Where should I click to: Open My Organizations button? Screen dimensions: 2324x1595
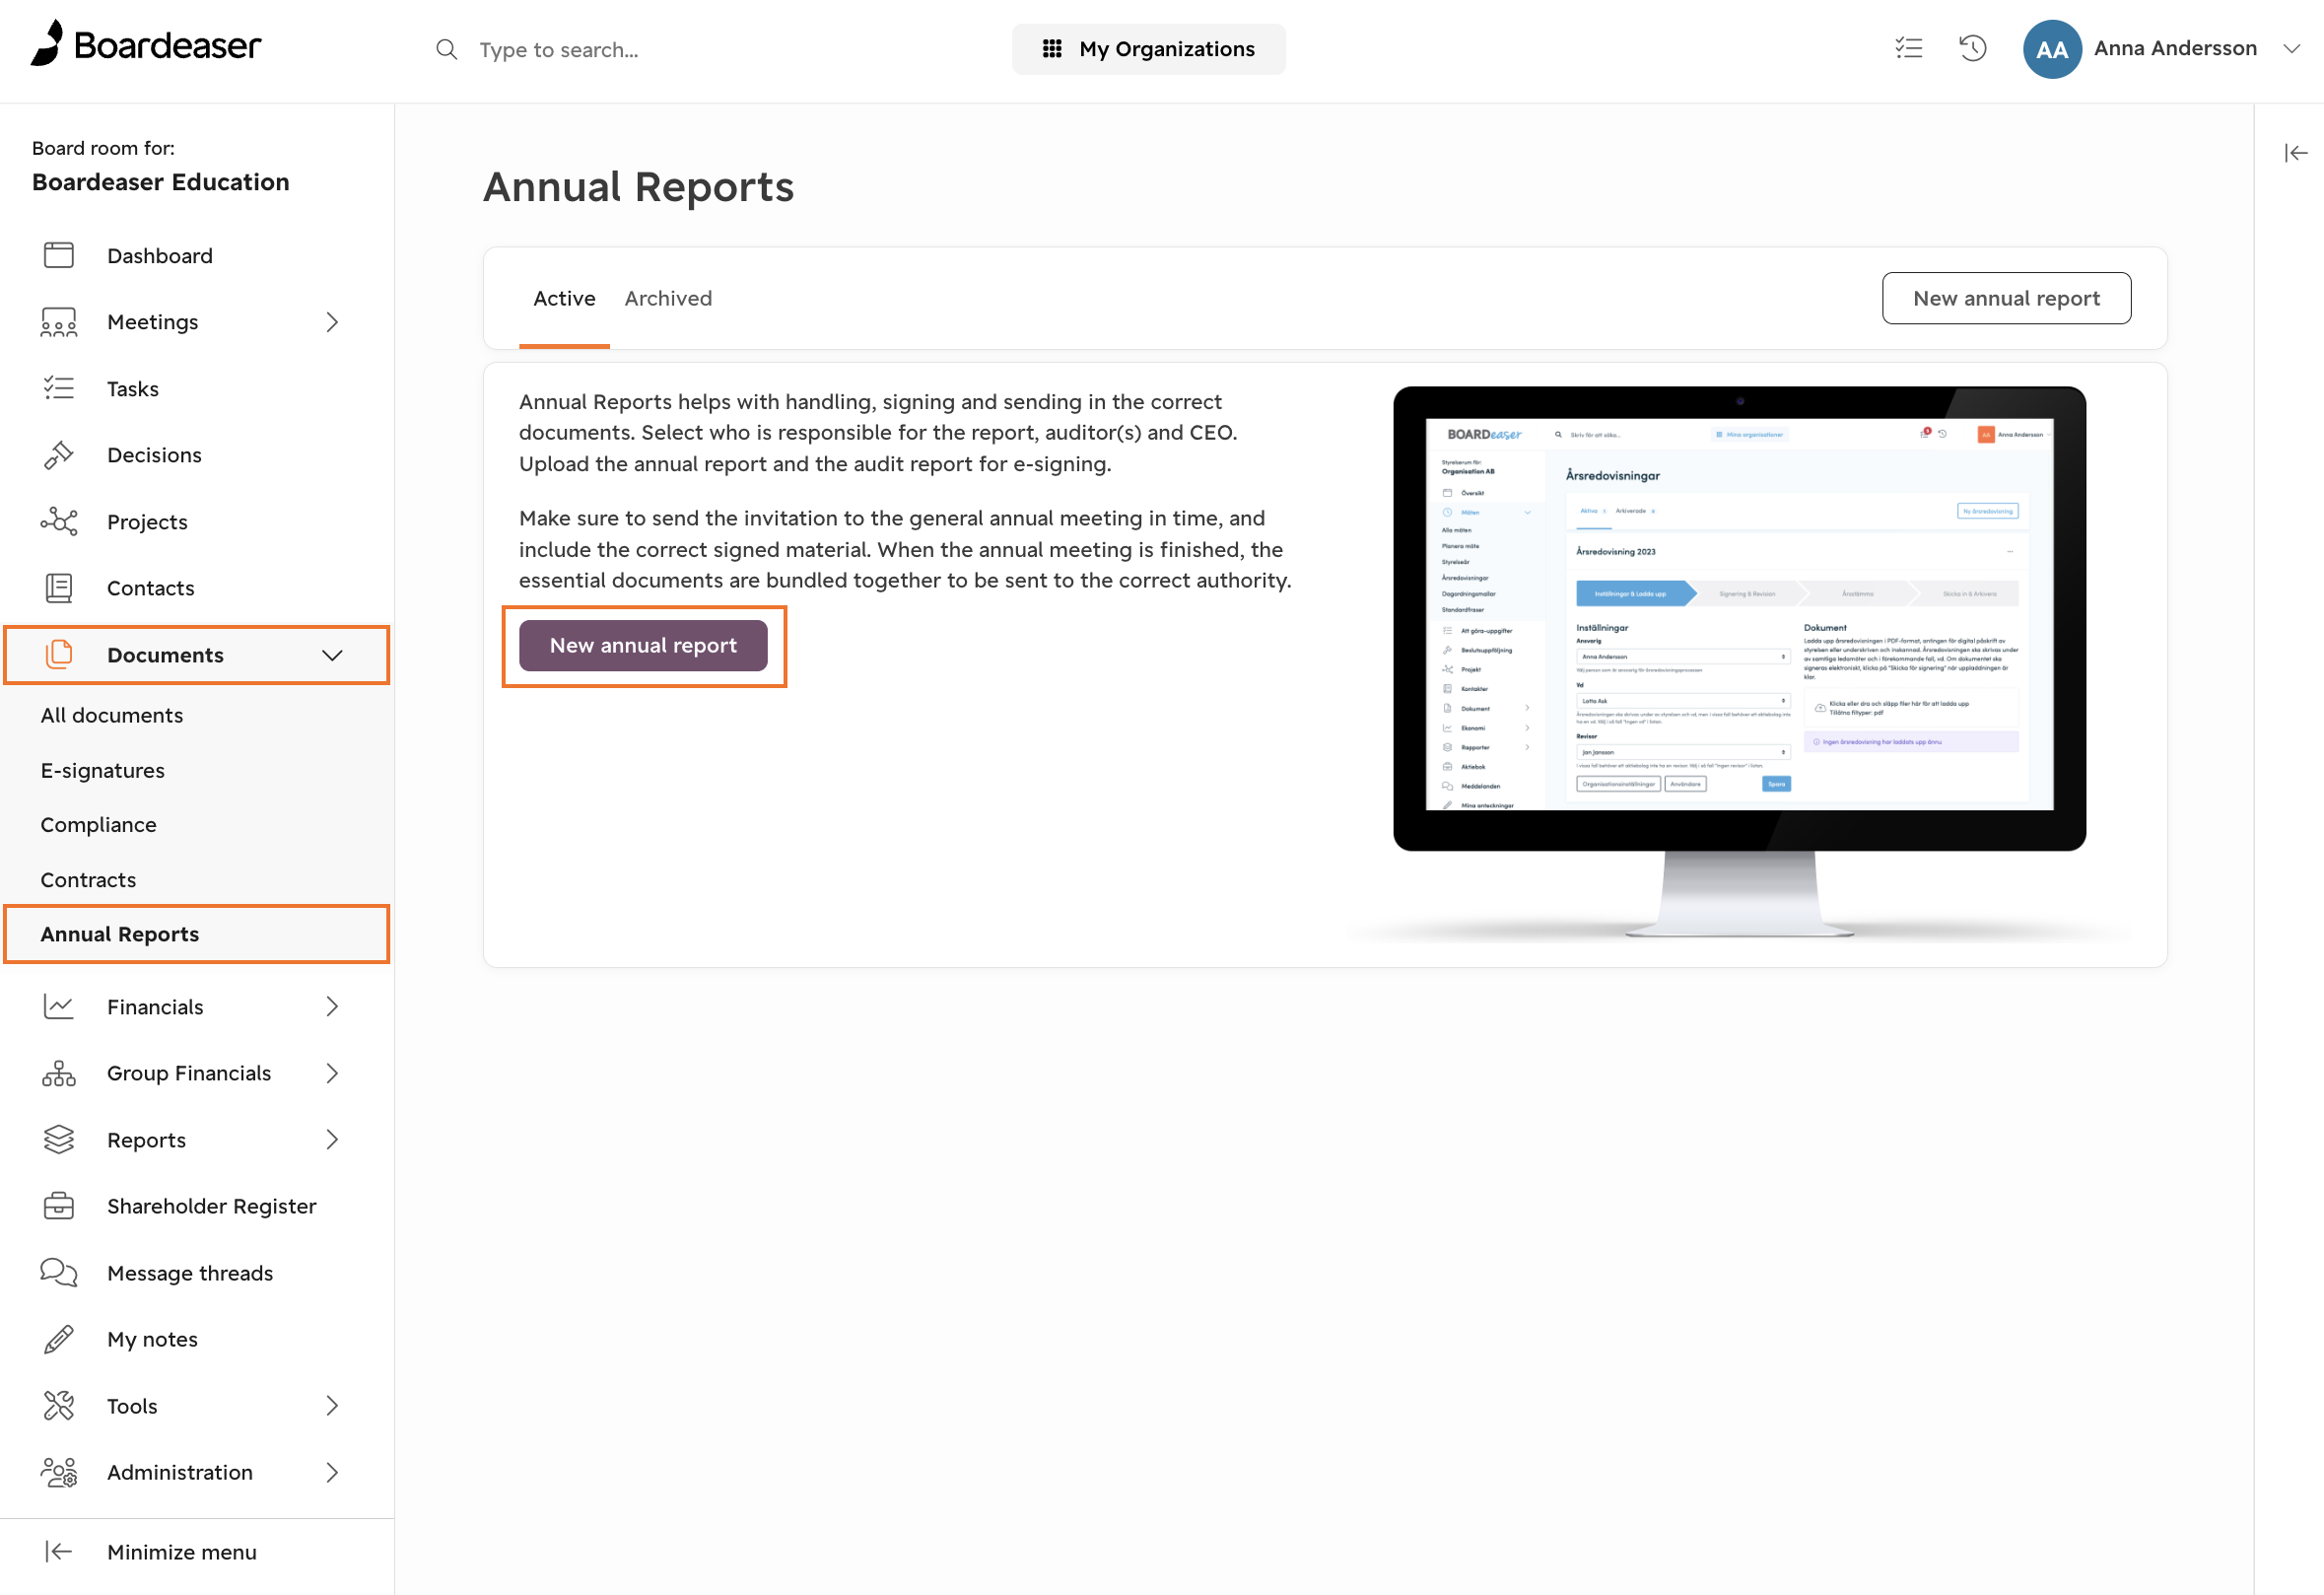coord(1148,48)
